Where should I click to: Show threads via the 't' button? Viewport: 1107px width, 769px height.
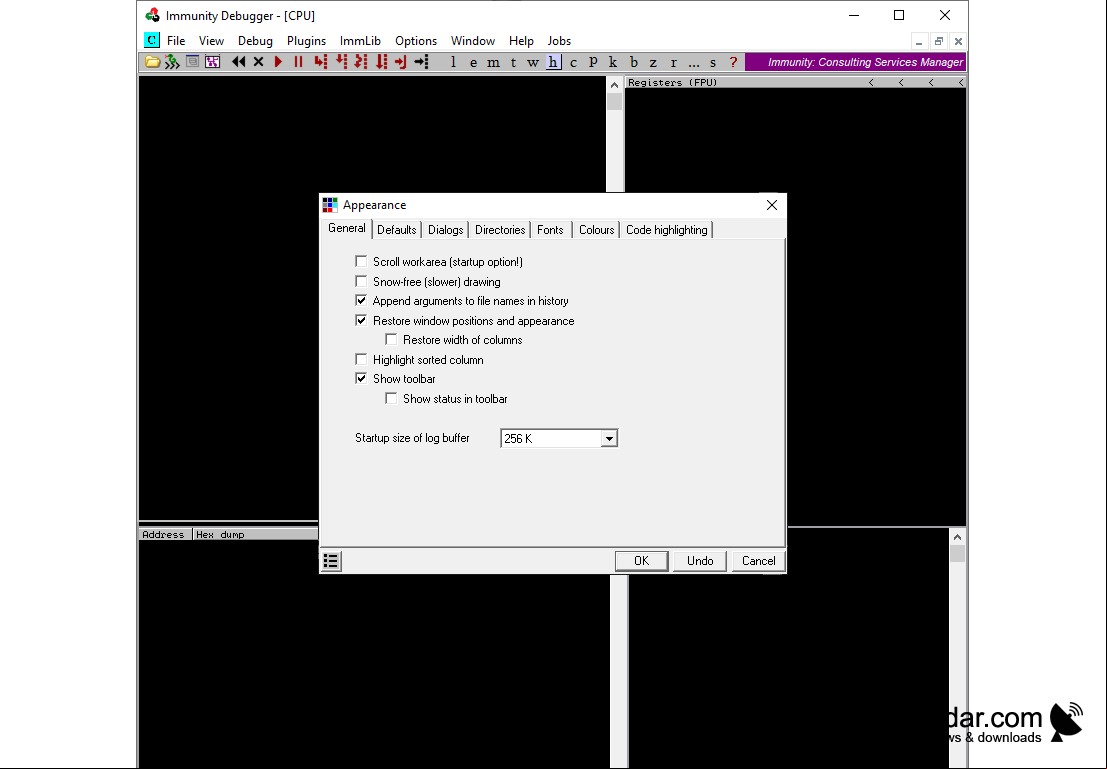tap(513, 62)
